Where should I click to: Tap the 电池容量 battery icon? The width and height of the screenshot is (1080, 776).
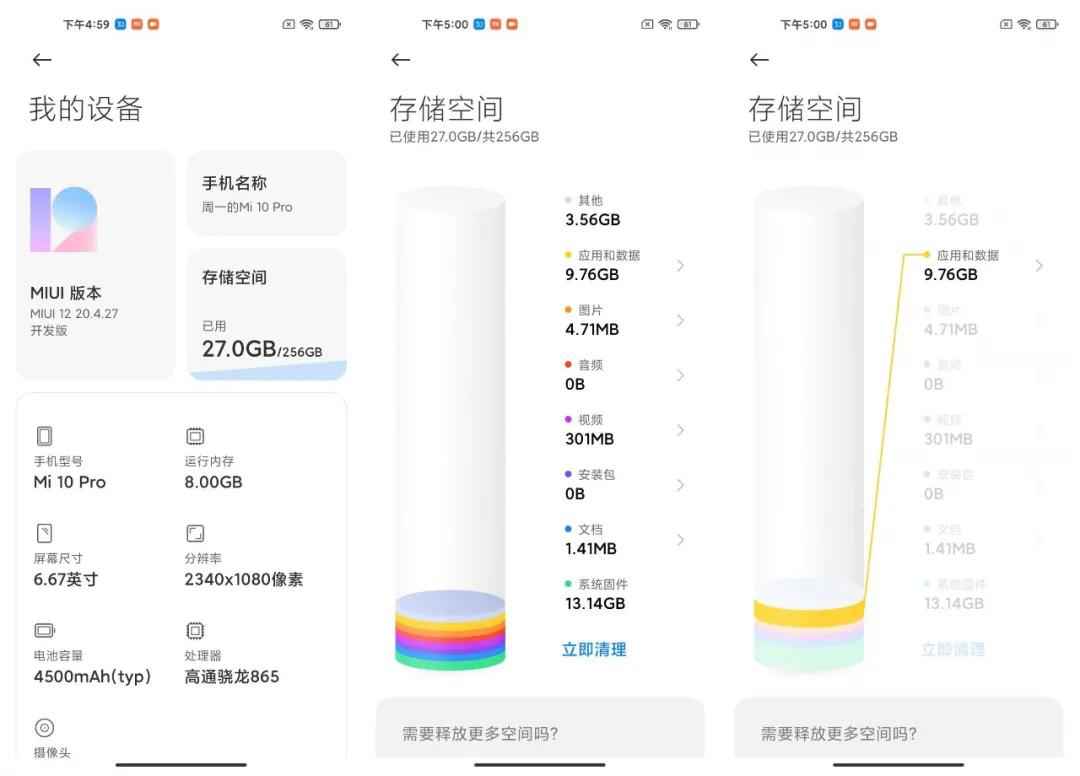pos(44,630)
